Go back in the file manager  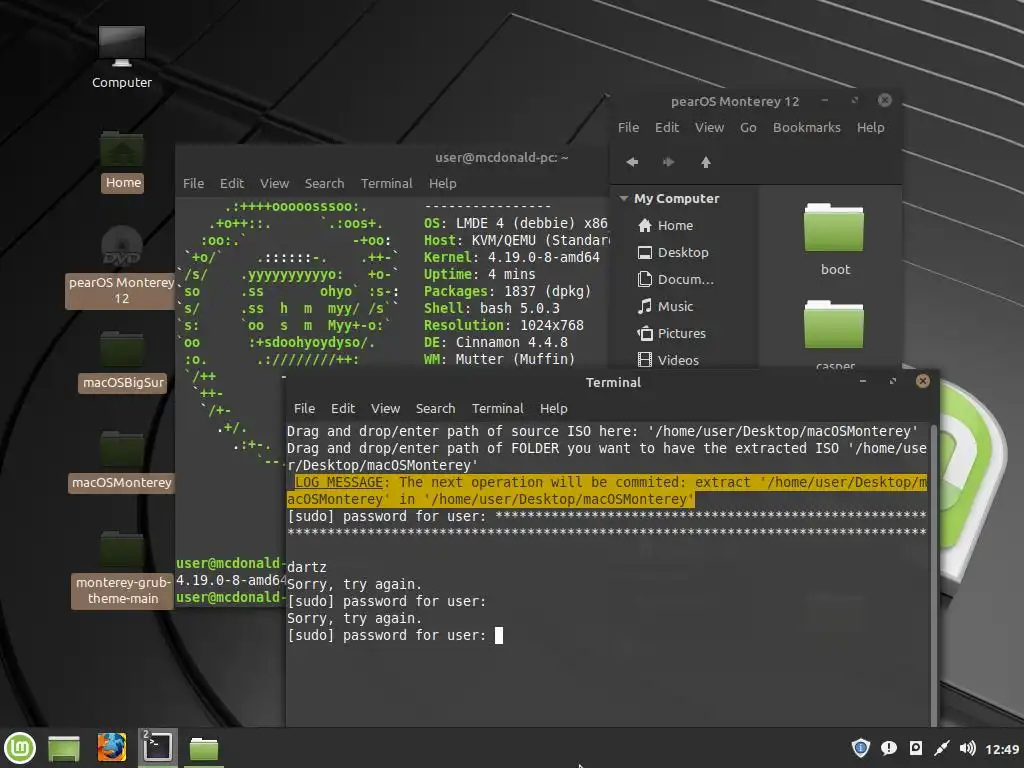[632, 162]
